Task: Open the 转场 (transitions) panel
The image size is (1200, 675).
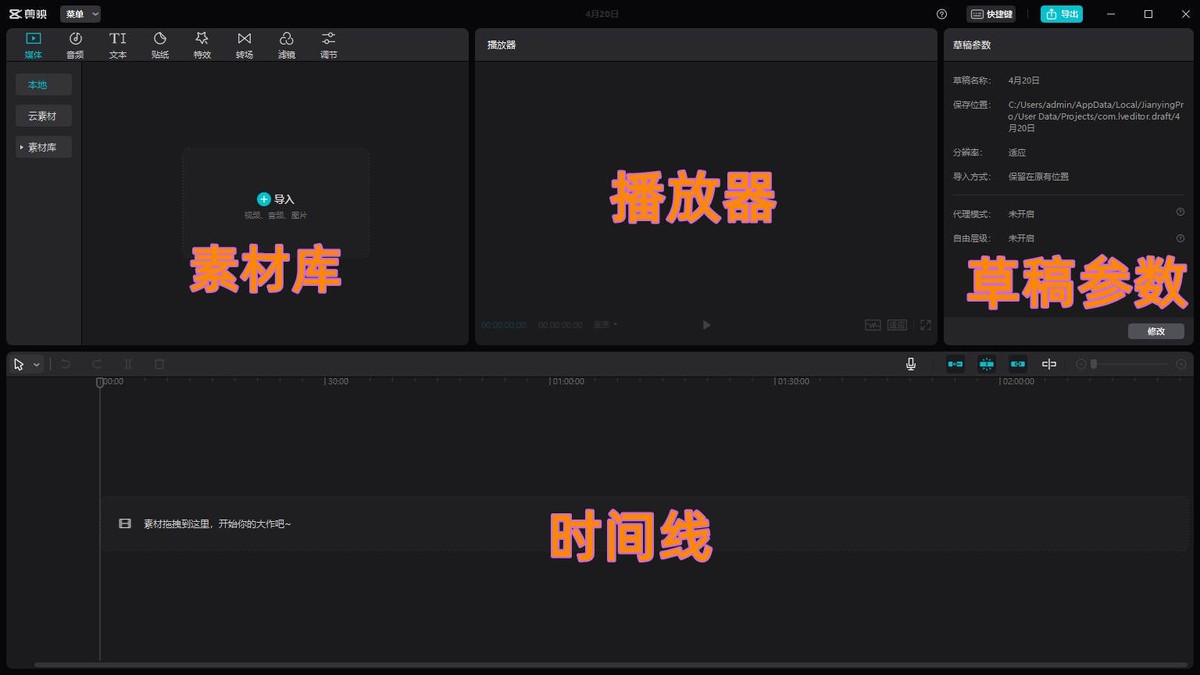Action: 244,44
